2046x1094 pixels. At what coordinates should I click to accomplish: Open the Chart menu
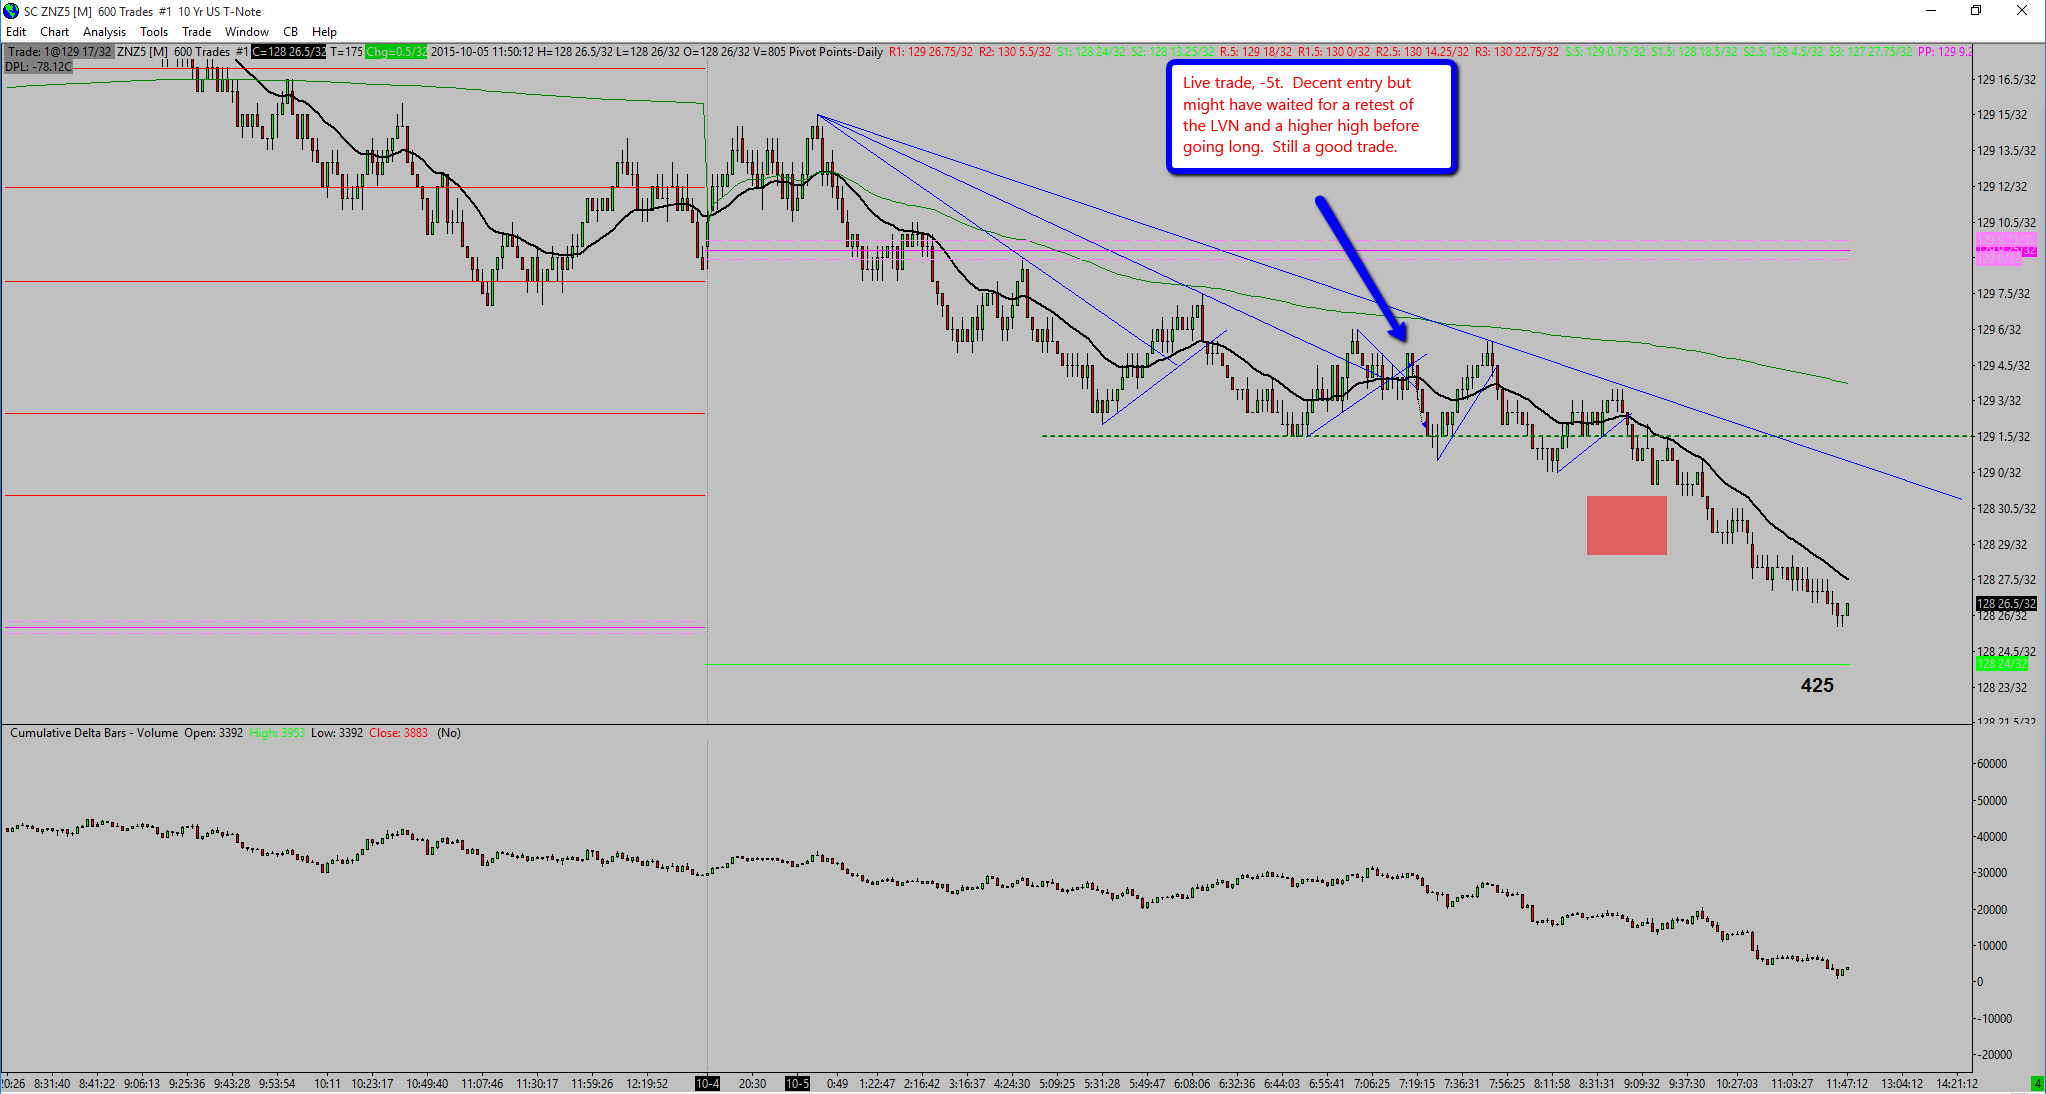tap(54, 31)
